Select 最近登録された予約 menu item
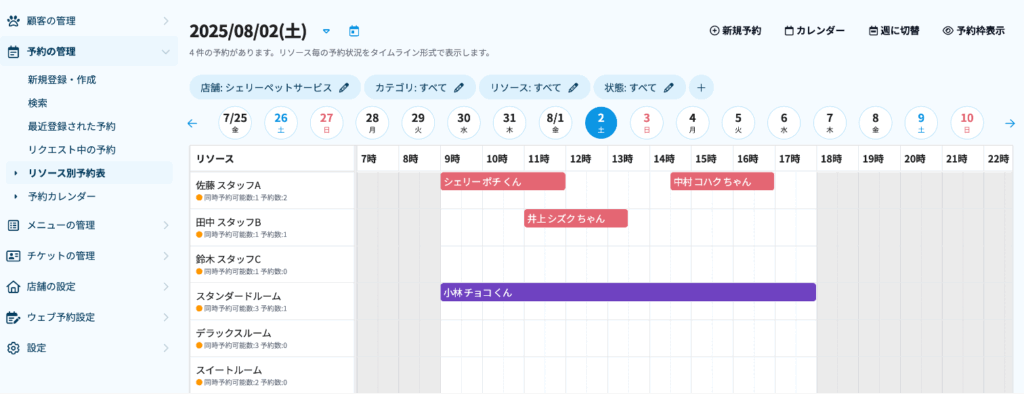1024x394 pixels. point(72,126)
